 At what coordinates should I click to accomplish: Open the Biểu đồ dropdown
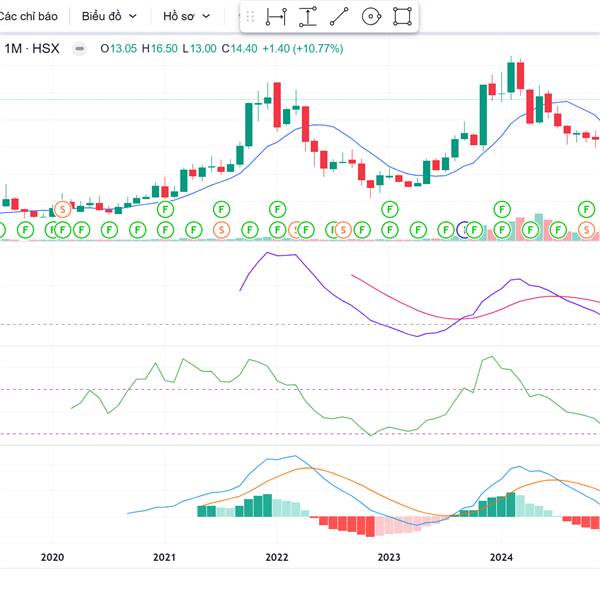109,16
